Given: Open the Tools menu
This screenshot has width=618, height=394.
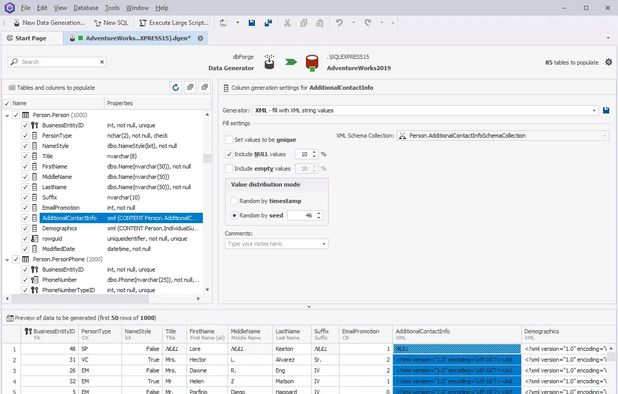Looking at the screenshot, I should tap(112, 7).
